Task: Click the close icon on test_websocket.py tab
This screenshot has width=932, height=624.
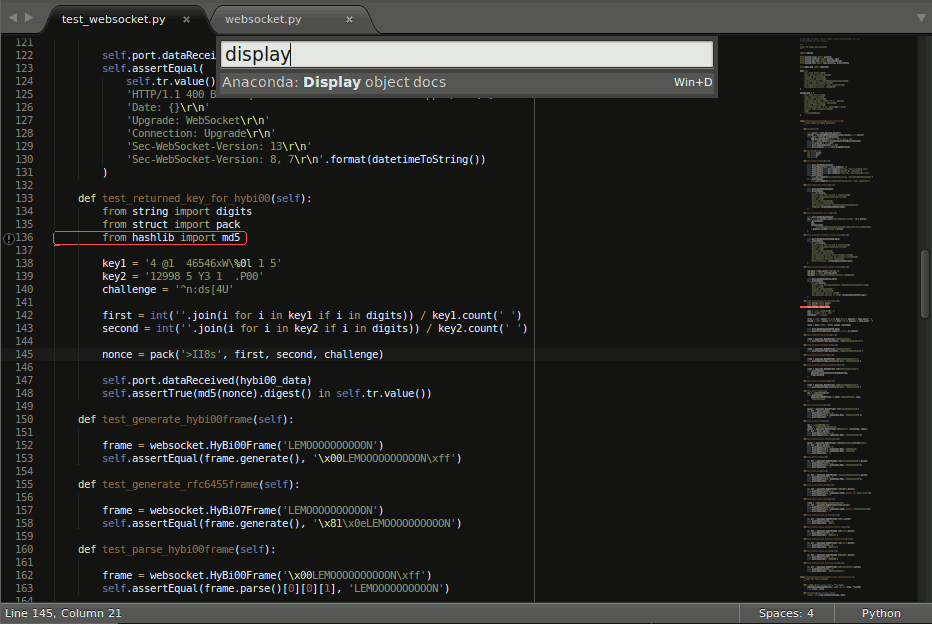Action: 186,18
